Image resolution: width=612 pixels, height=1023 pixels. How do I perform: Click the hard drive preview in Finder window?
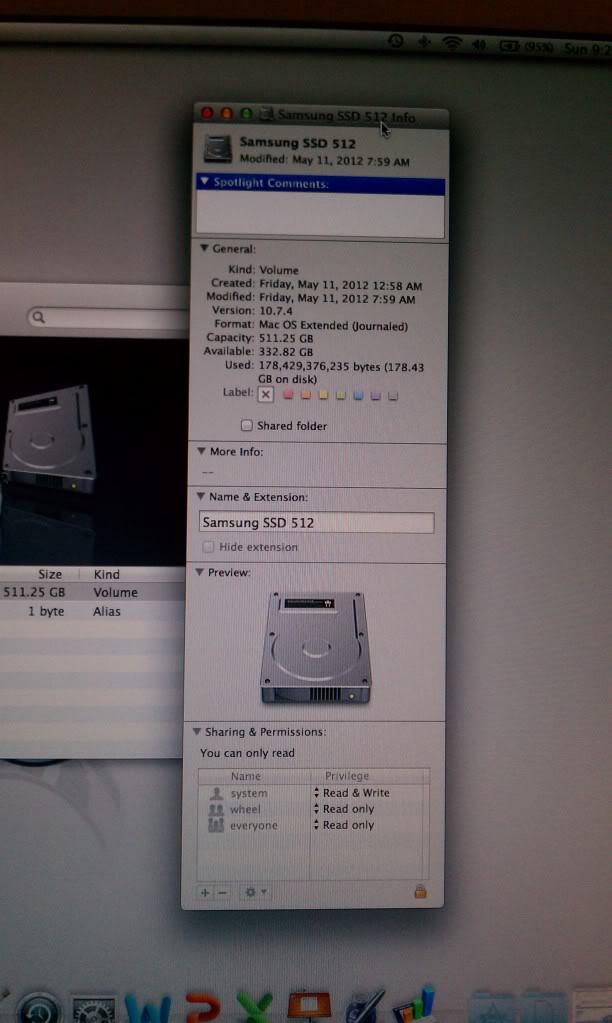tap(49, 440)
